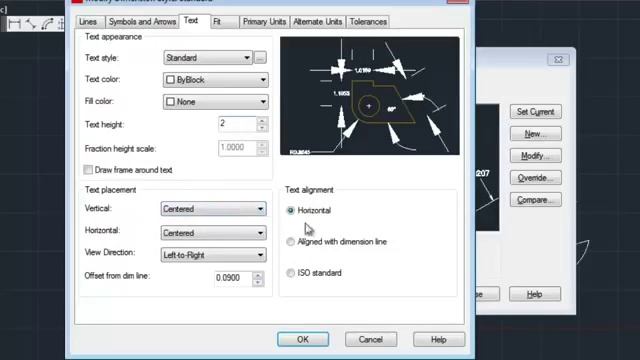Decrease Offset from dim line value

click(x=258, y=282)
